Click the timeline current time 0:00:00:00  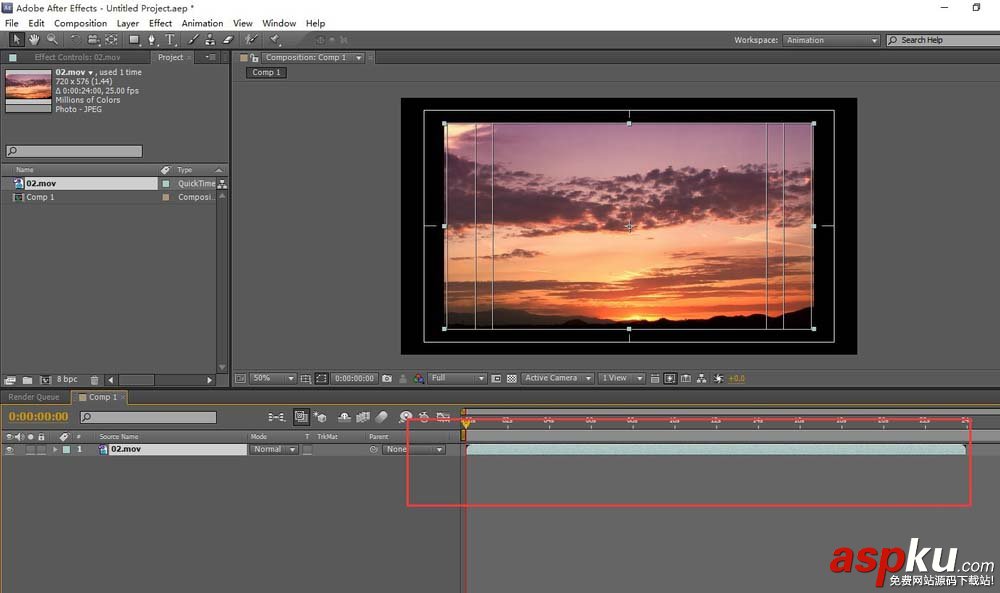(x=39, y=417)
